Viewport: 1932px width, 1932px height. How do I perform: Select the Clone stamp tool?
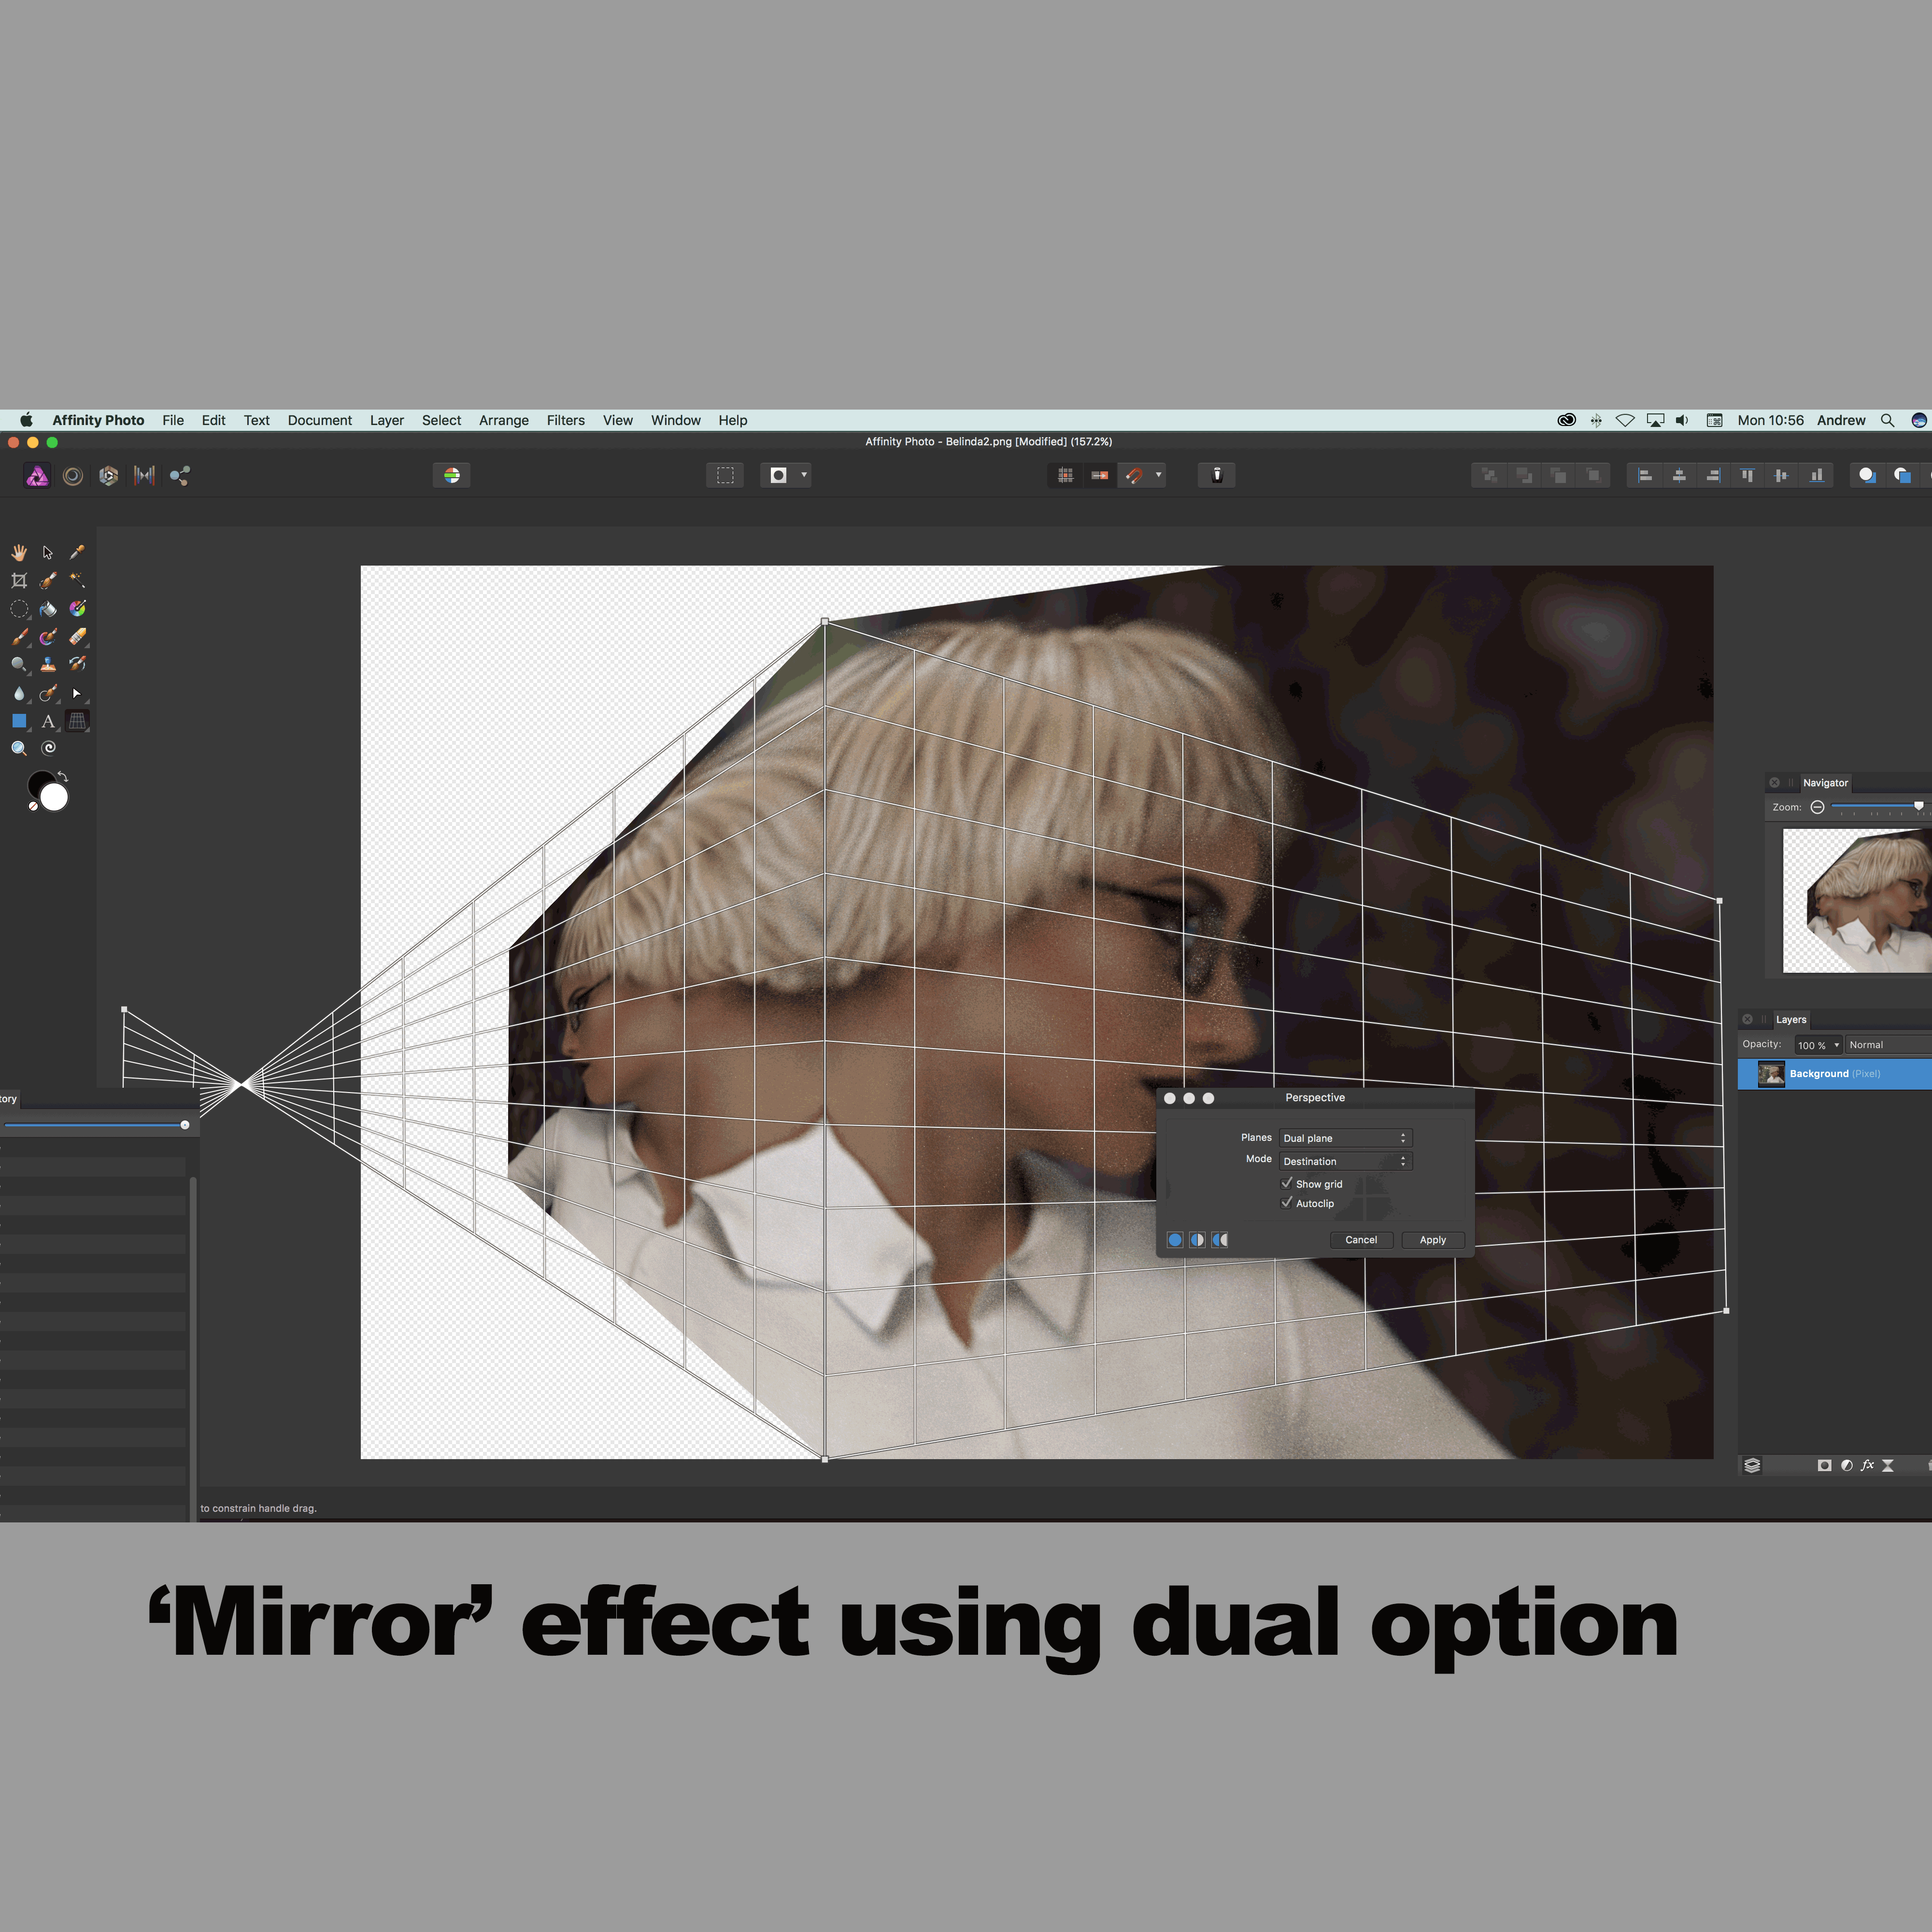point(48,664)
